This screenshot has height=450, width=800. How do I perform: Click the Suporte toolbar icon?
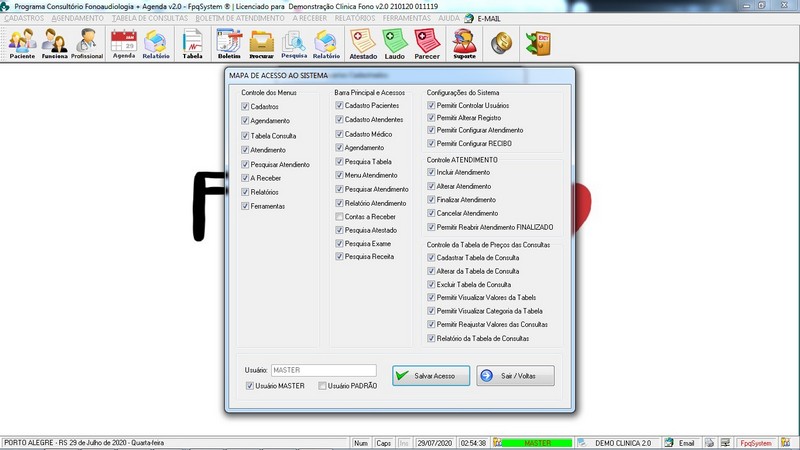coord(464,44)
